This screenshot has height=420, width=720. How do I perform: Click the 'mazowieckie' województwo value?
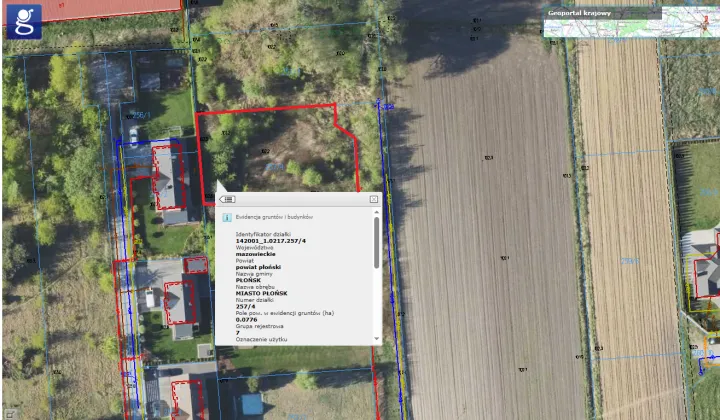[x=255, y=254]
